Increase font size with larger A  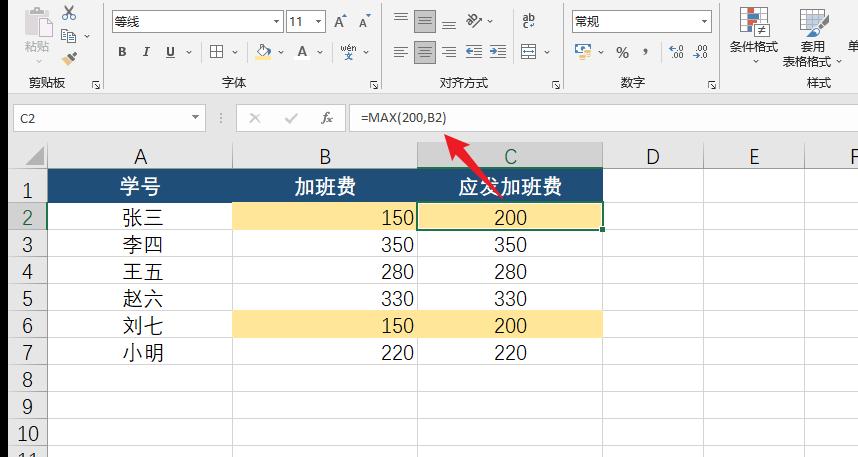[x=340, y=21]
